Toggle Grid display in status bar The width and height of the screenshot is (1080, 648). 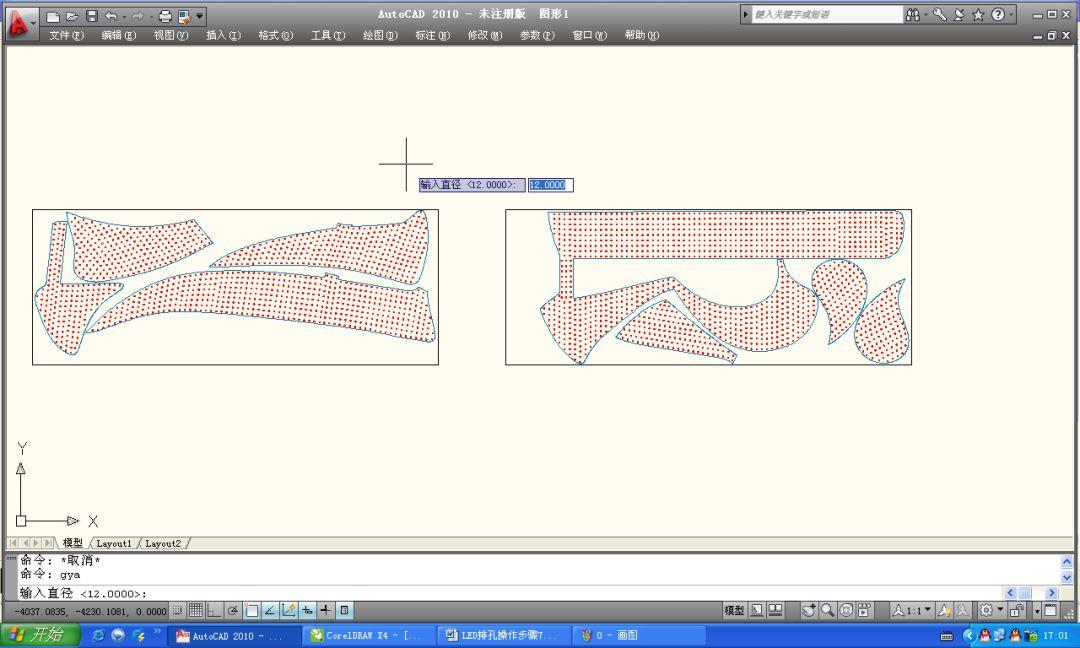(x=196, y=610)
